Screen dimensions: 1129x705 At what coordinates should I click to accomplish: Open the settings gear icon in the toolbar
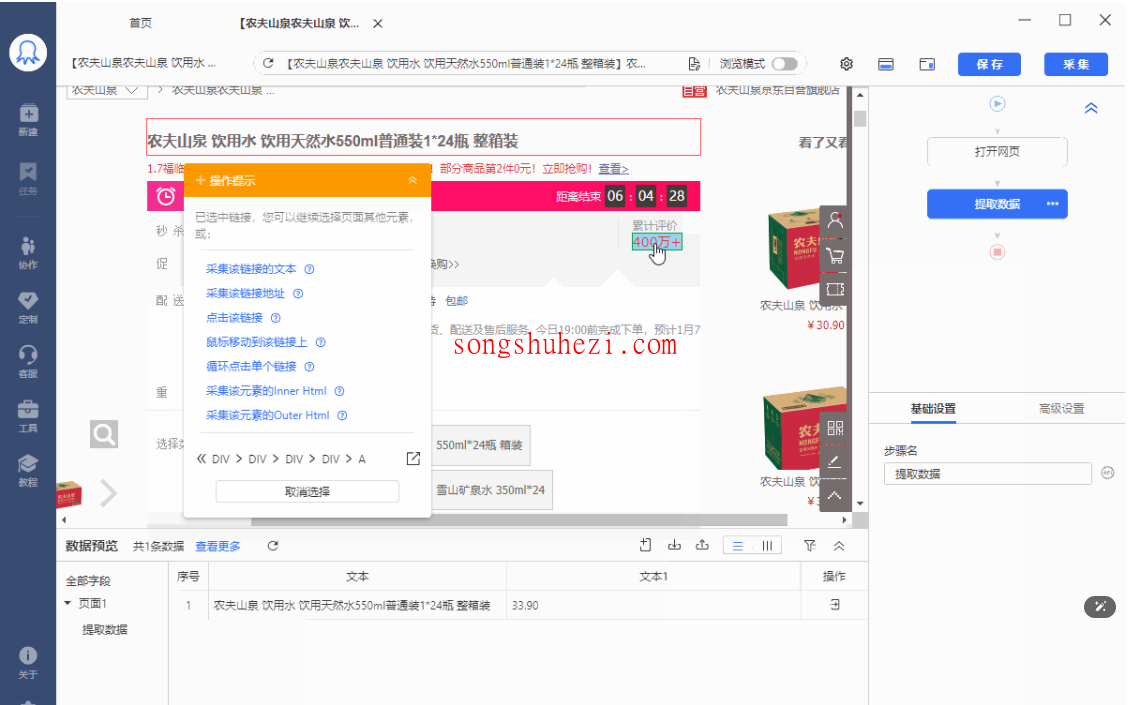pos(846,64)
